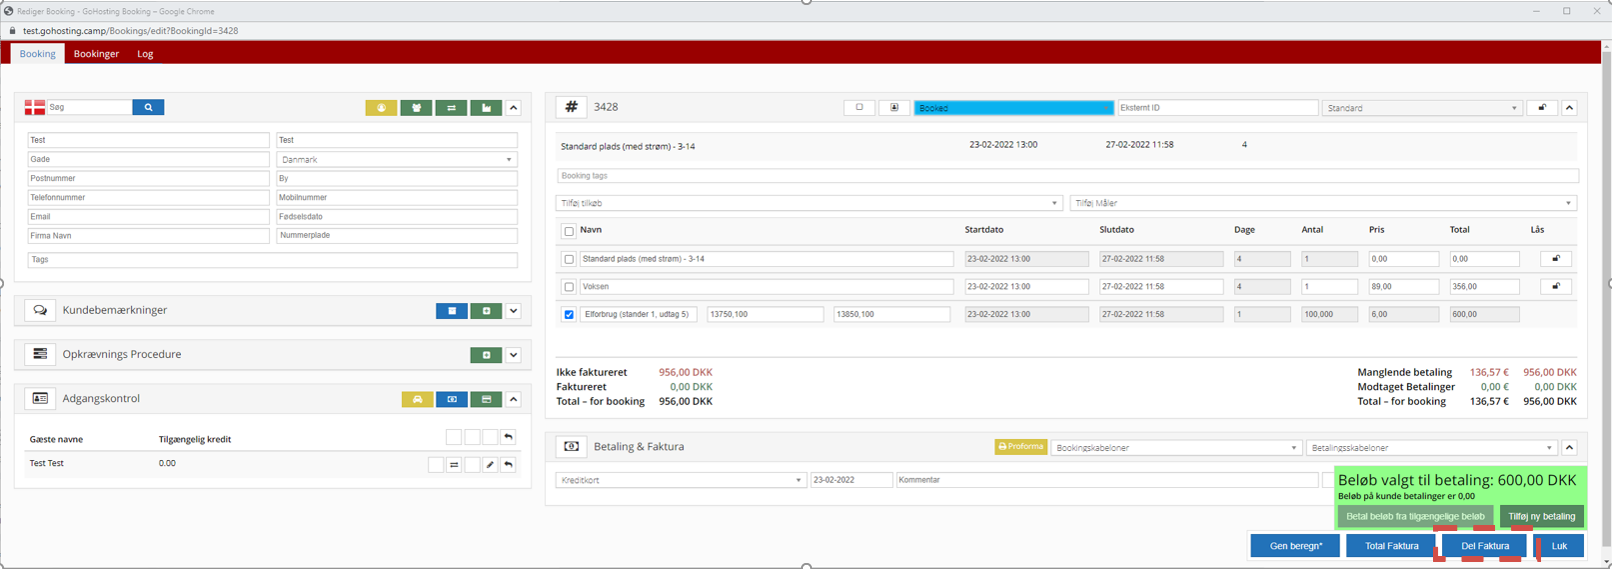
Task: Click the green credit card icon in Adgangskontrol
Action: 486,399
